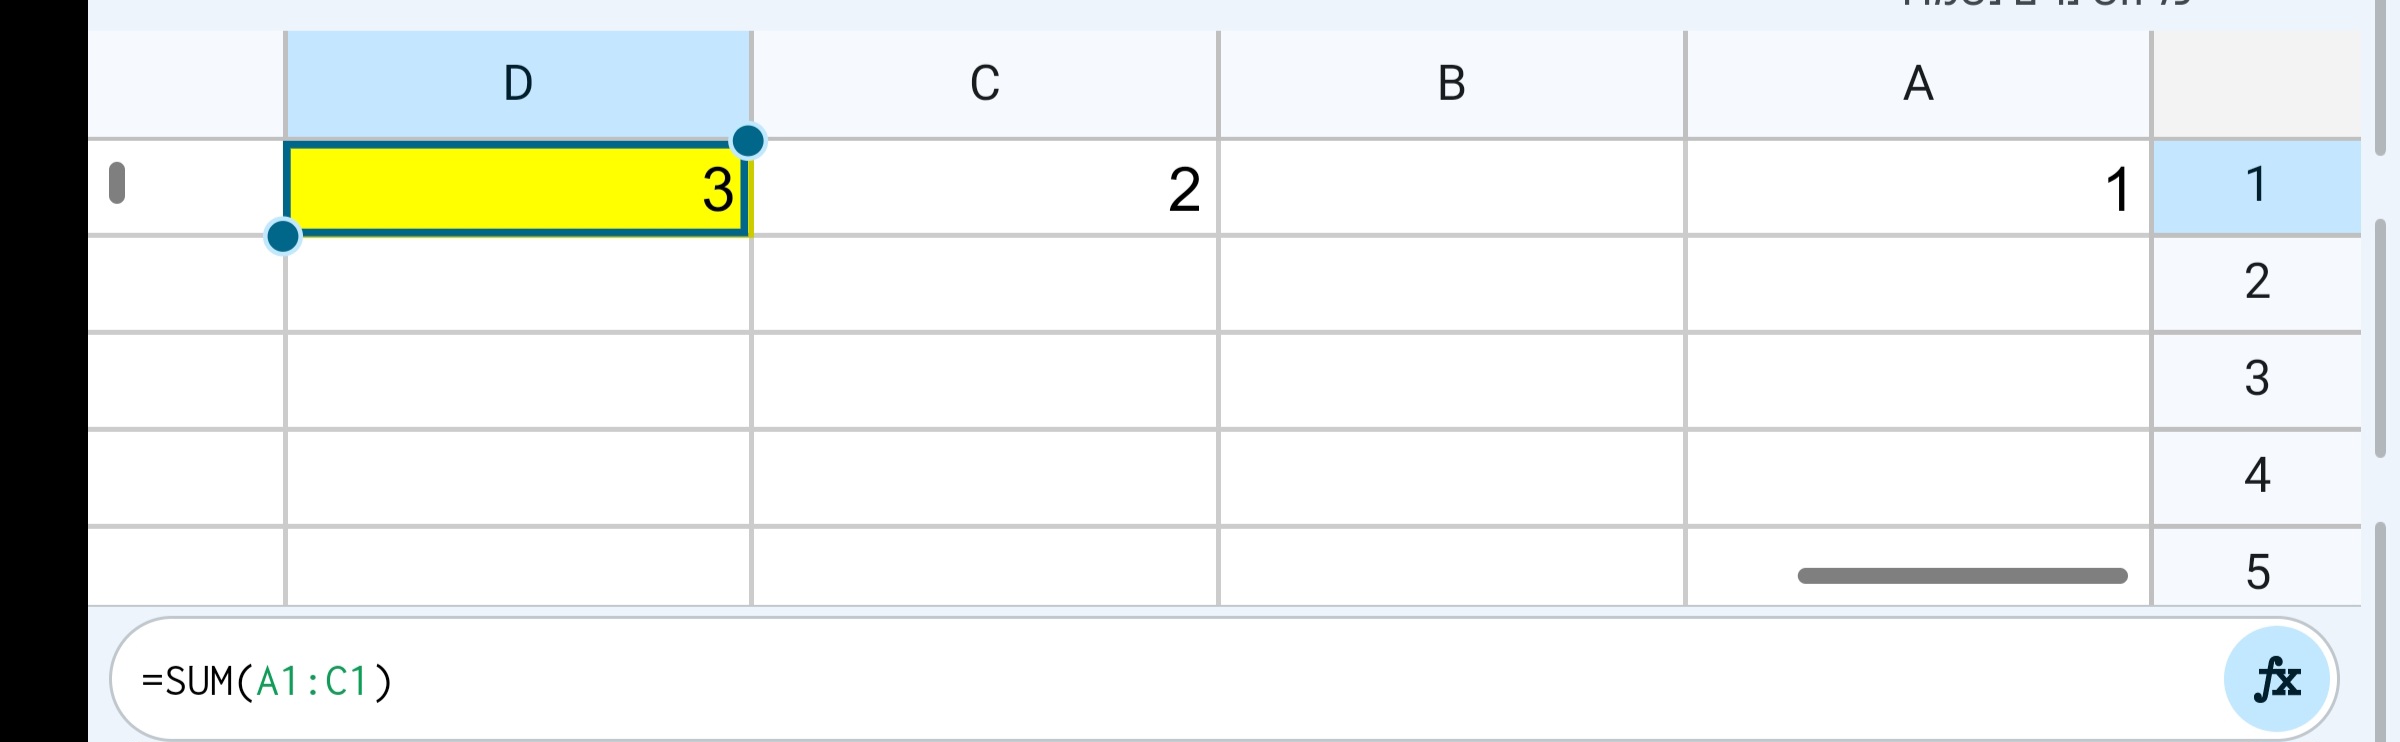2400x742 pixels.
Task: Click the gray pill handle left of row 1
Action: coord(118,181)
